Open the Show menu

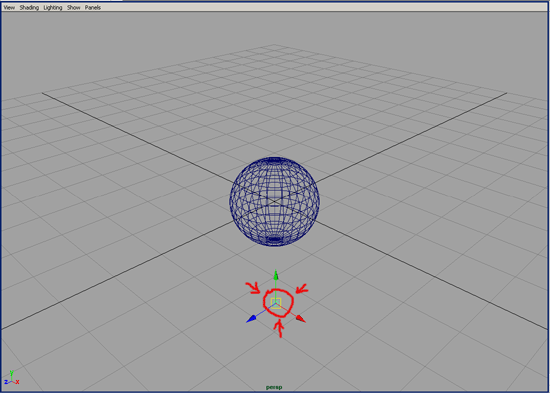74,7
